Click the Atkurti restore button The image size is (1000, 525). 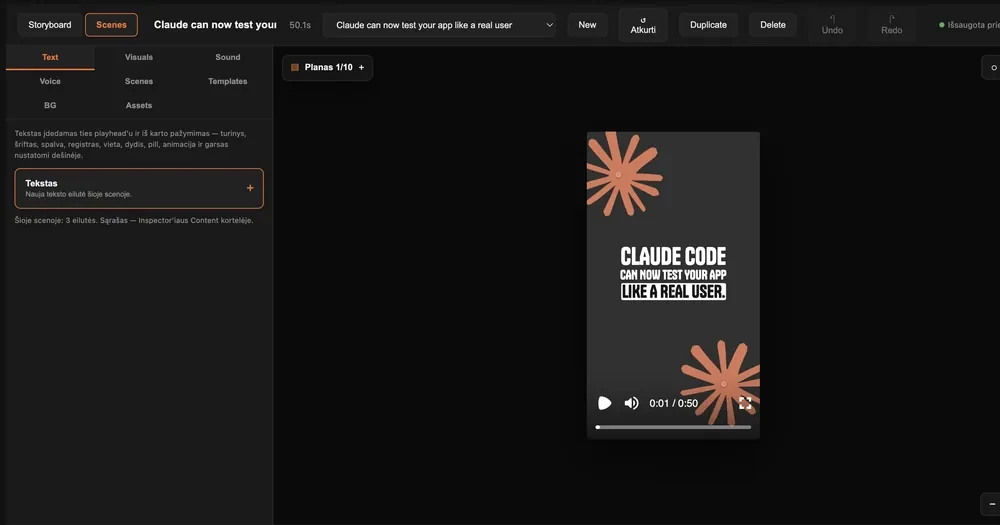pyautogui.click(x=643, y=25)
